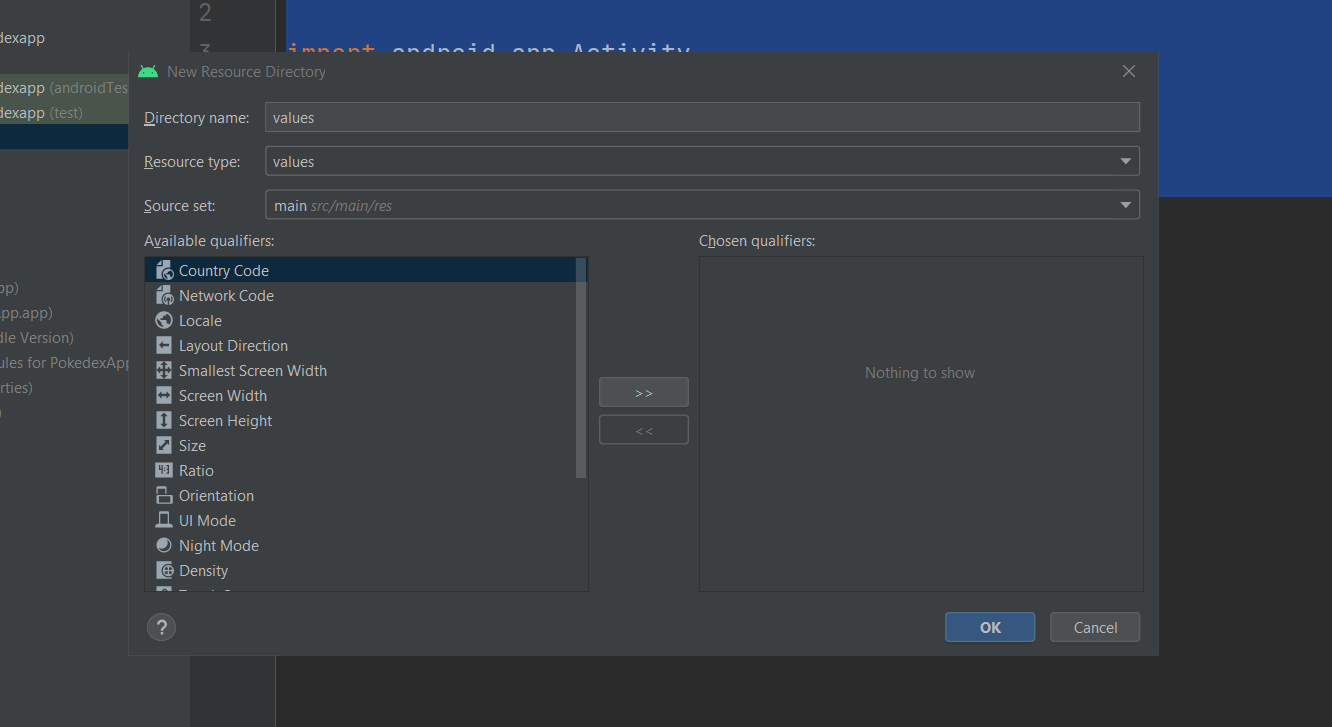Click the Smallest Screen Width icon
This screenshot has width=1332, height=727.
point(164,370)
